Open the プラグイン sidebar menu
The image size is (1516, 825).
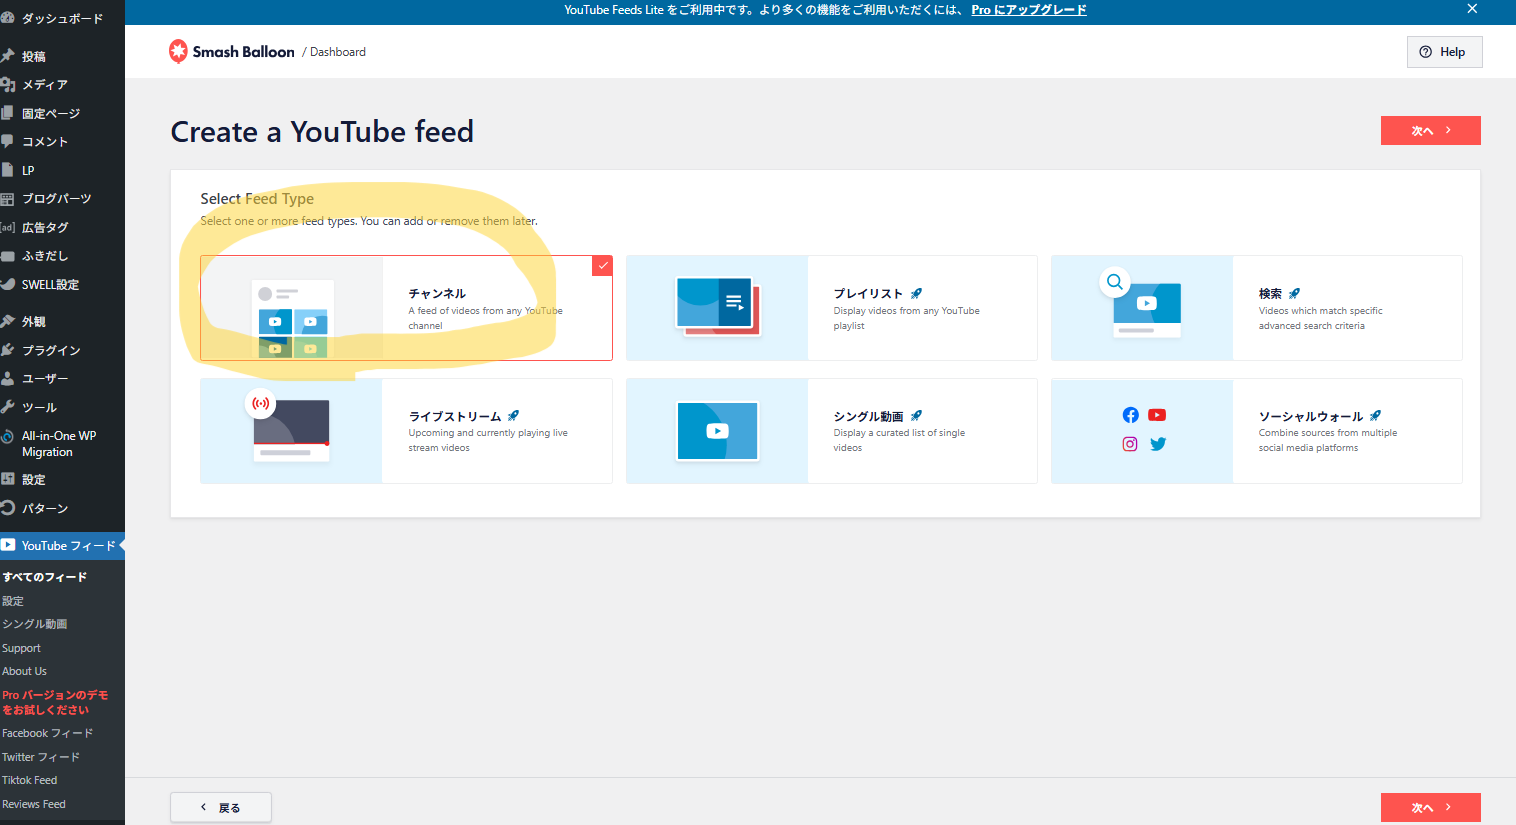point(51,350)
